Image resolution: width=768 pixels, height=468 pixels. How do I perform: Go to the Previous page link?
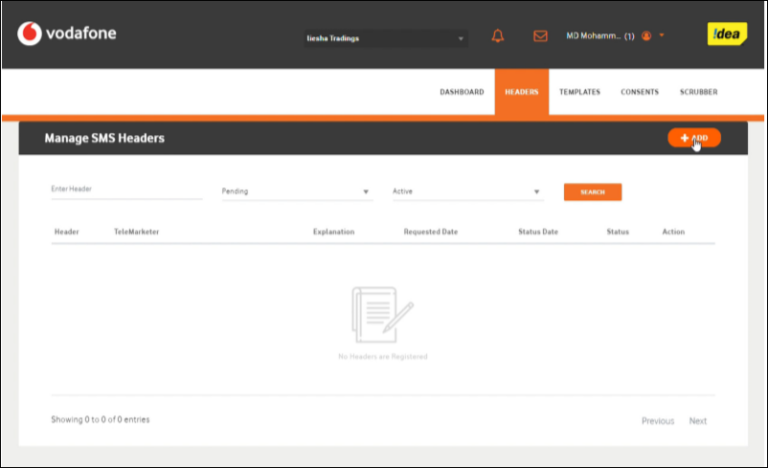657,421
